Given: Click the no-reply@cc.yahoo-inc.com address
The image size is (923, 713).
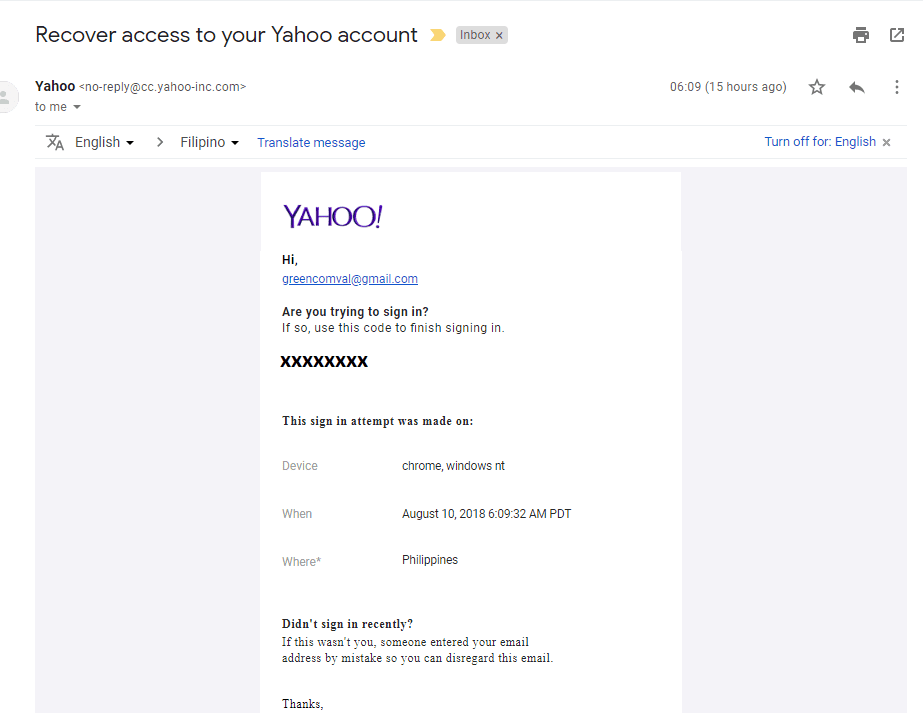Looking at the screenshot, I should coord(162,86).
